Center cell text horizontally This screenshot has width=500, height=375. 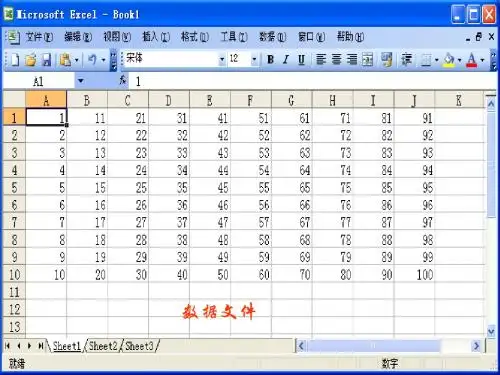click(336, 60)
